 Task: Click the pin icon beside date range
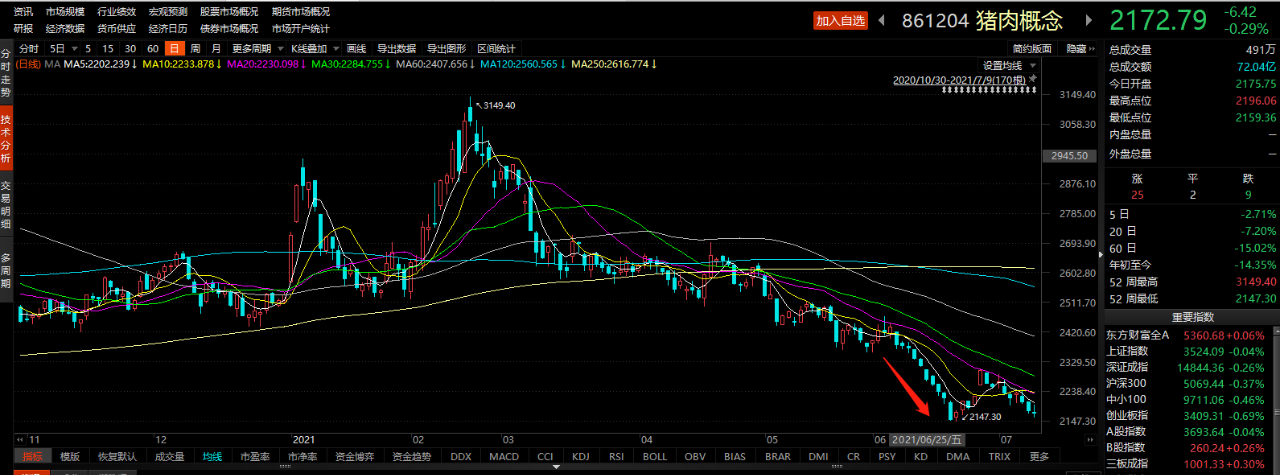coord(1033,78)
